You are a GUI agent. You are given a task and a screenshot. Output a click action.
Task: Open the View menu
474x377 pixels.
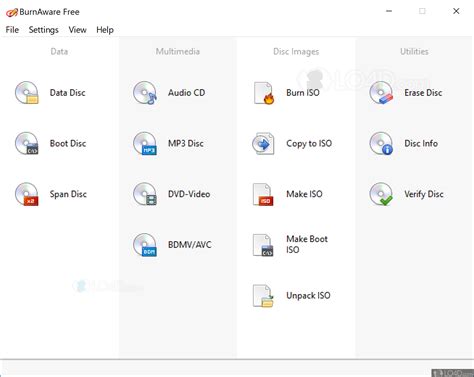(78, 30)
